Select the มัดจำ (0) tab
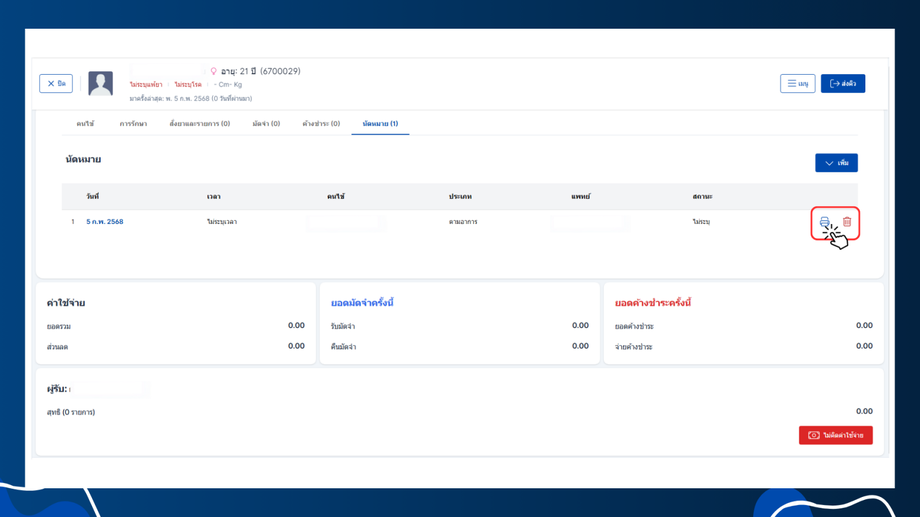Viewport: 920px width, 517px height. (x=266, y=124)
